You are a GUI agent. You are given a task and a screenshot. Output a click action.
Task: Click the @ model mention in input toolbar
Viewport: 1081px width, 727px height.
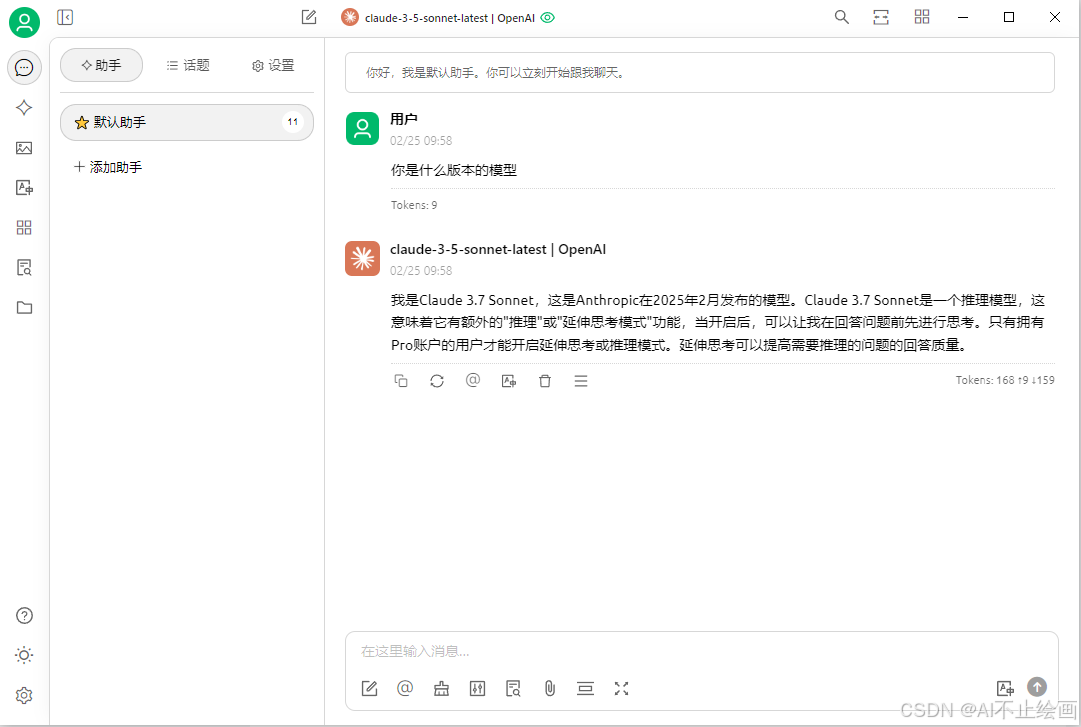[405, 688]
